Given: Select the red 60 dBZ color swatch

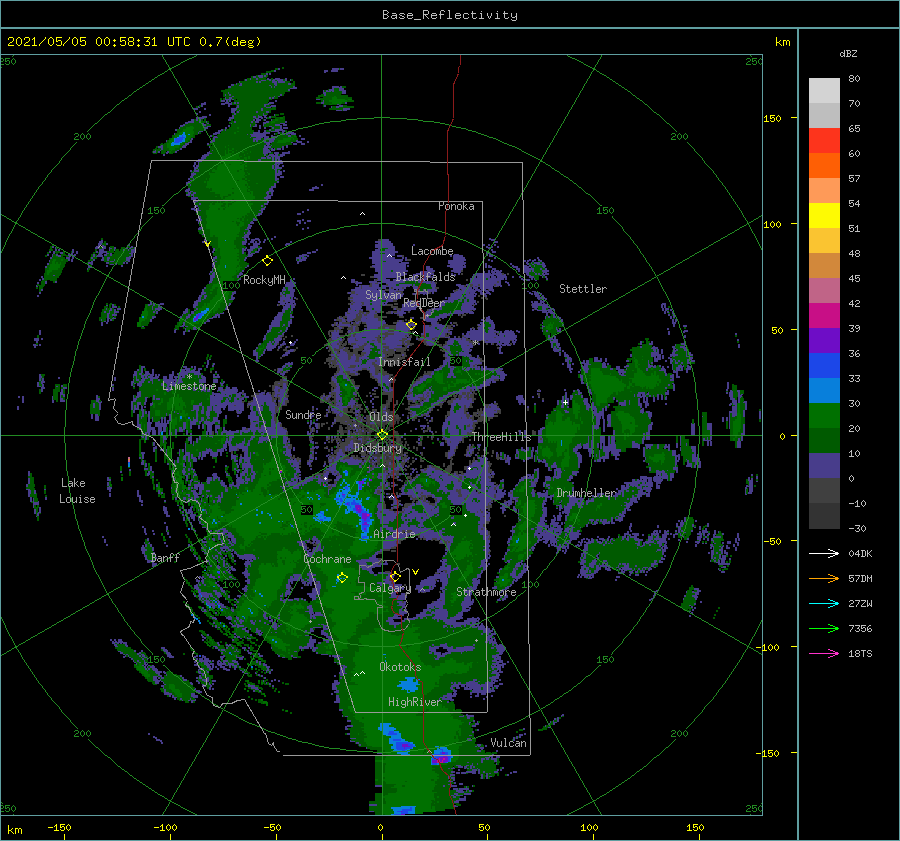Looking at the screenshot, I should 824,141.
